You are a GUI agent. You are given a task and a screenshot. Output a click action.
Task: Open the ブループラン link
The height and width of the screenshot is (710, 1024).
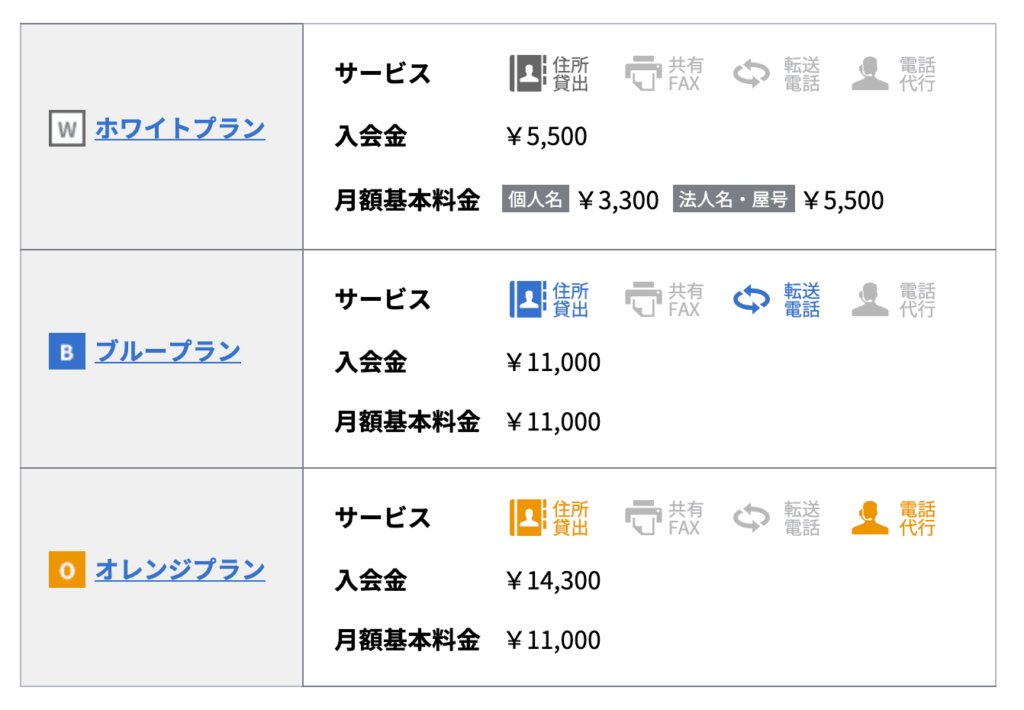pos(168,351)
